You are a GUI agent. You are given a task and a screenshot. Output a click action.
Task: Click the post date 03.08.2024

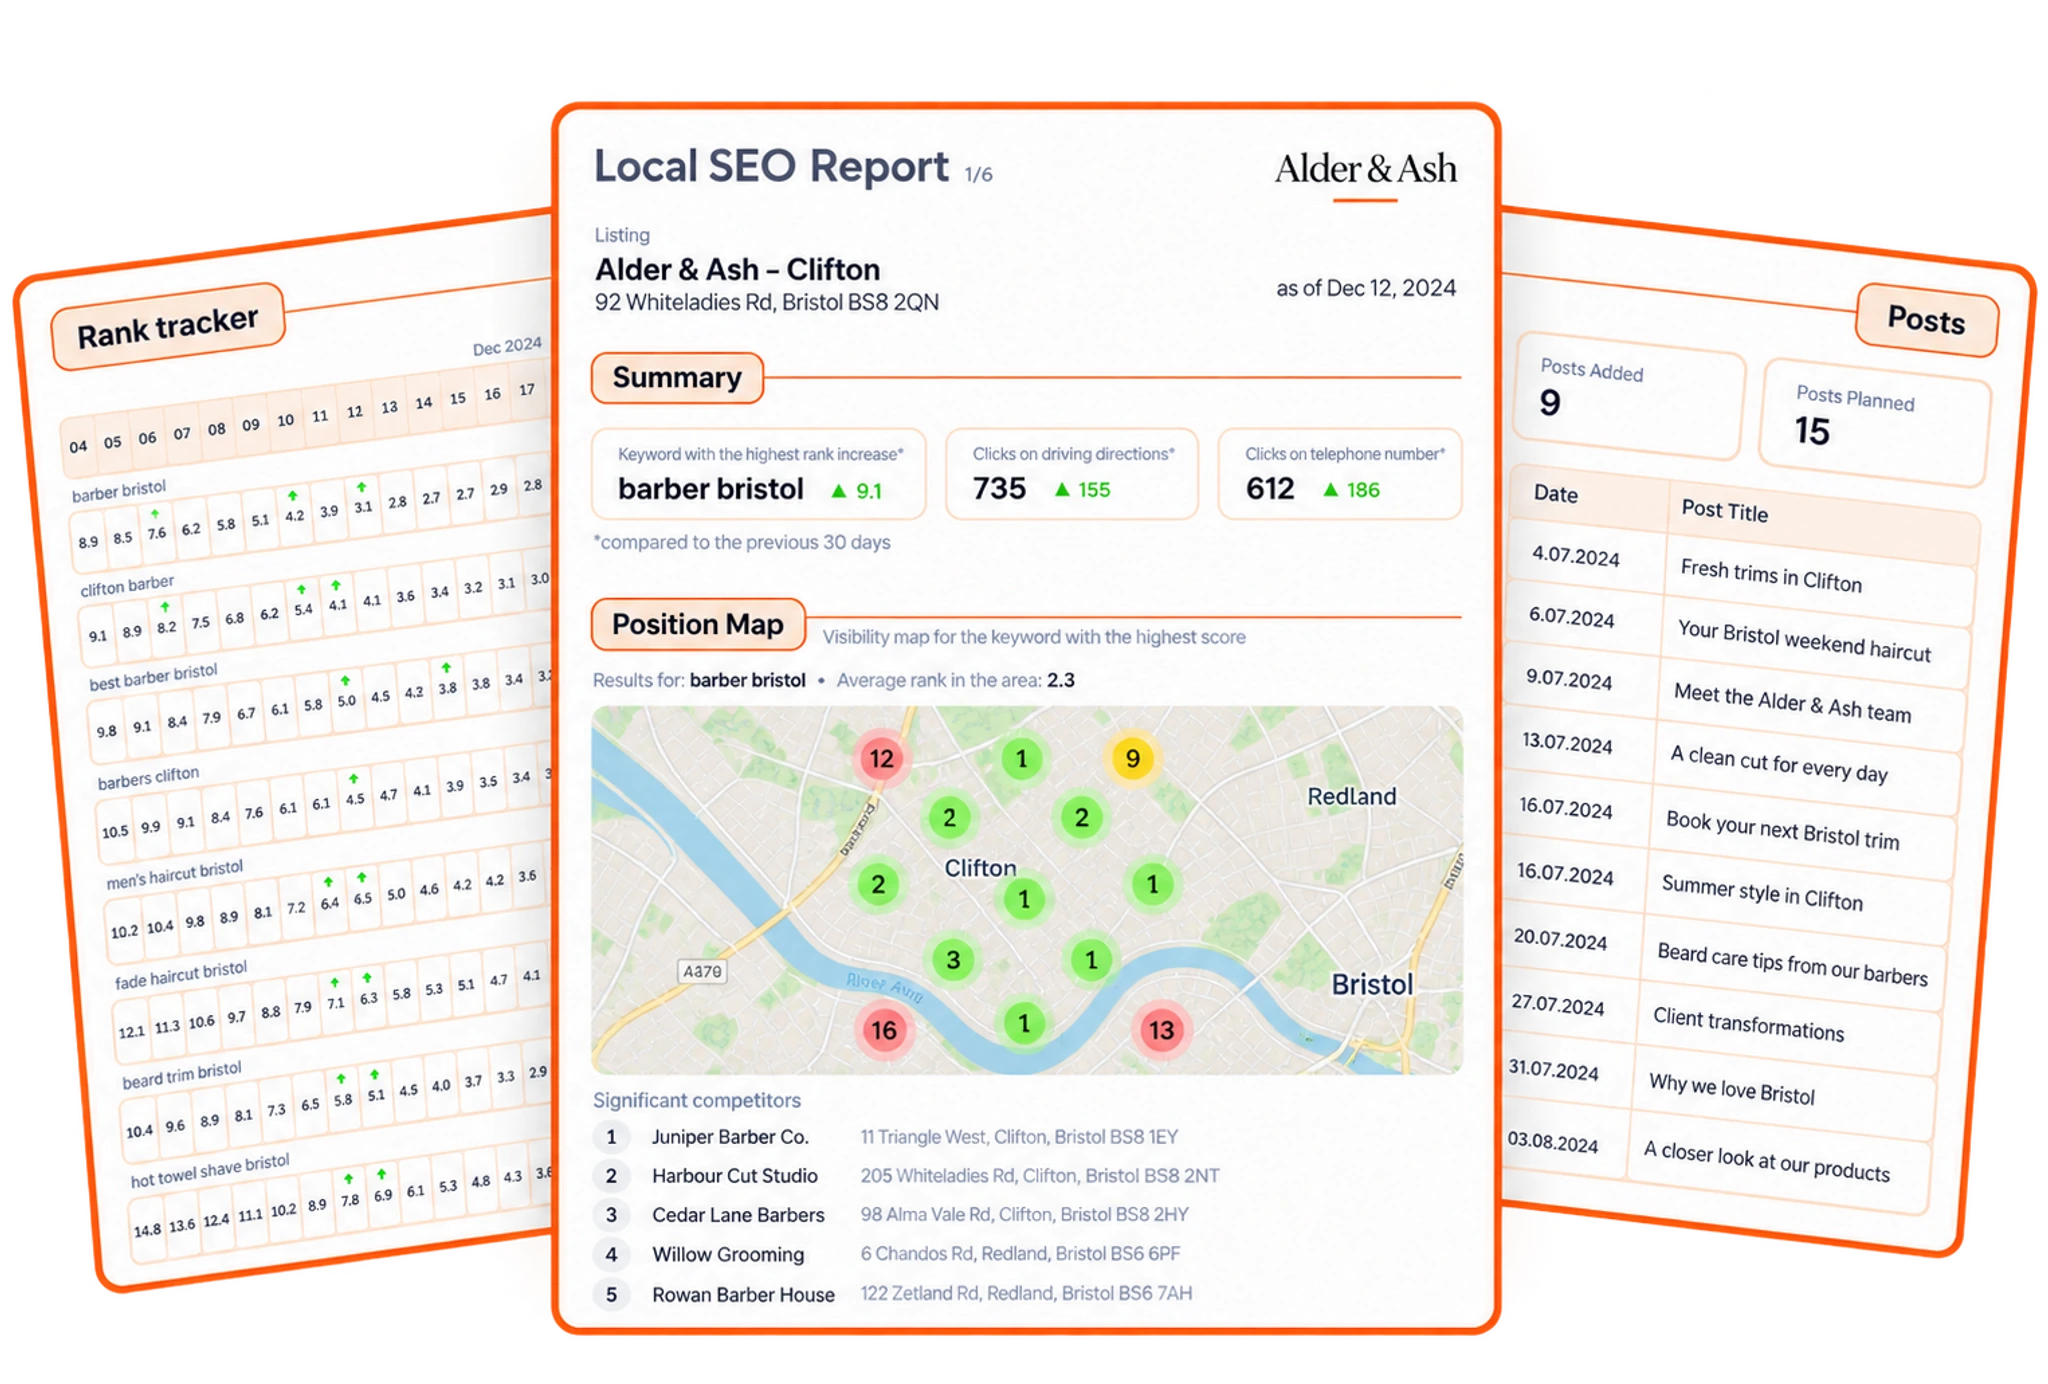[x=1553, y=1141]
